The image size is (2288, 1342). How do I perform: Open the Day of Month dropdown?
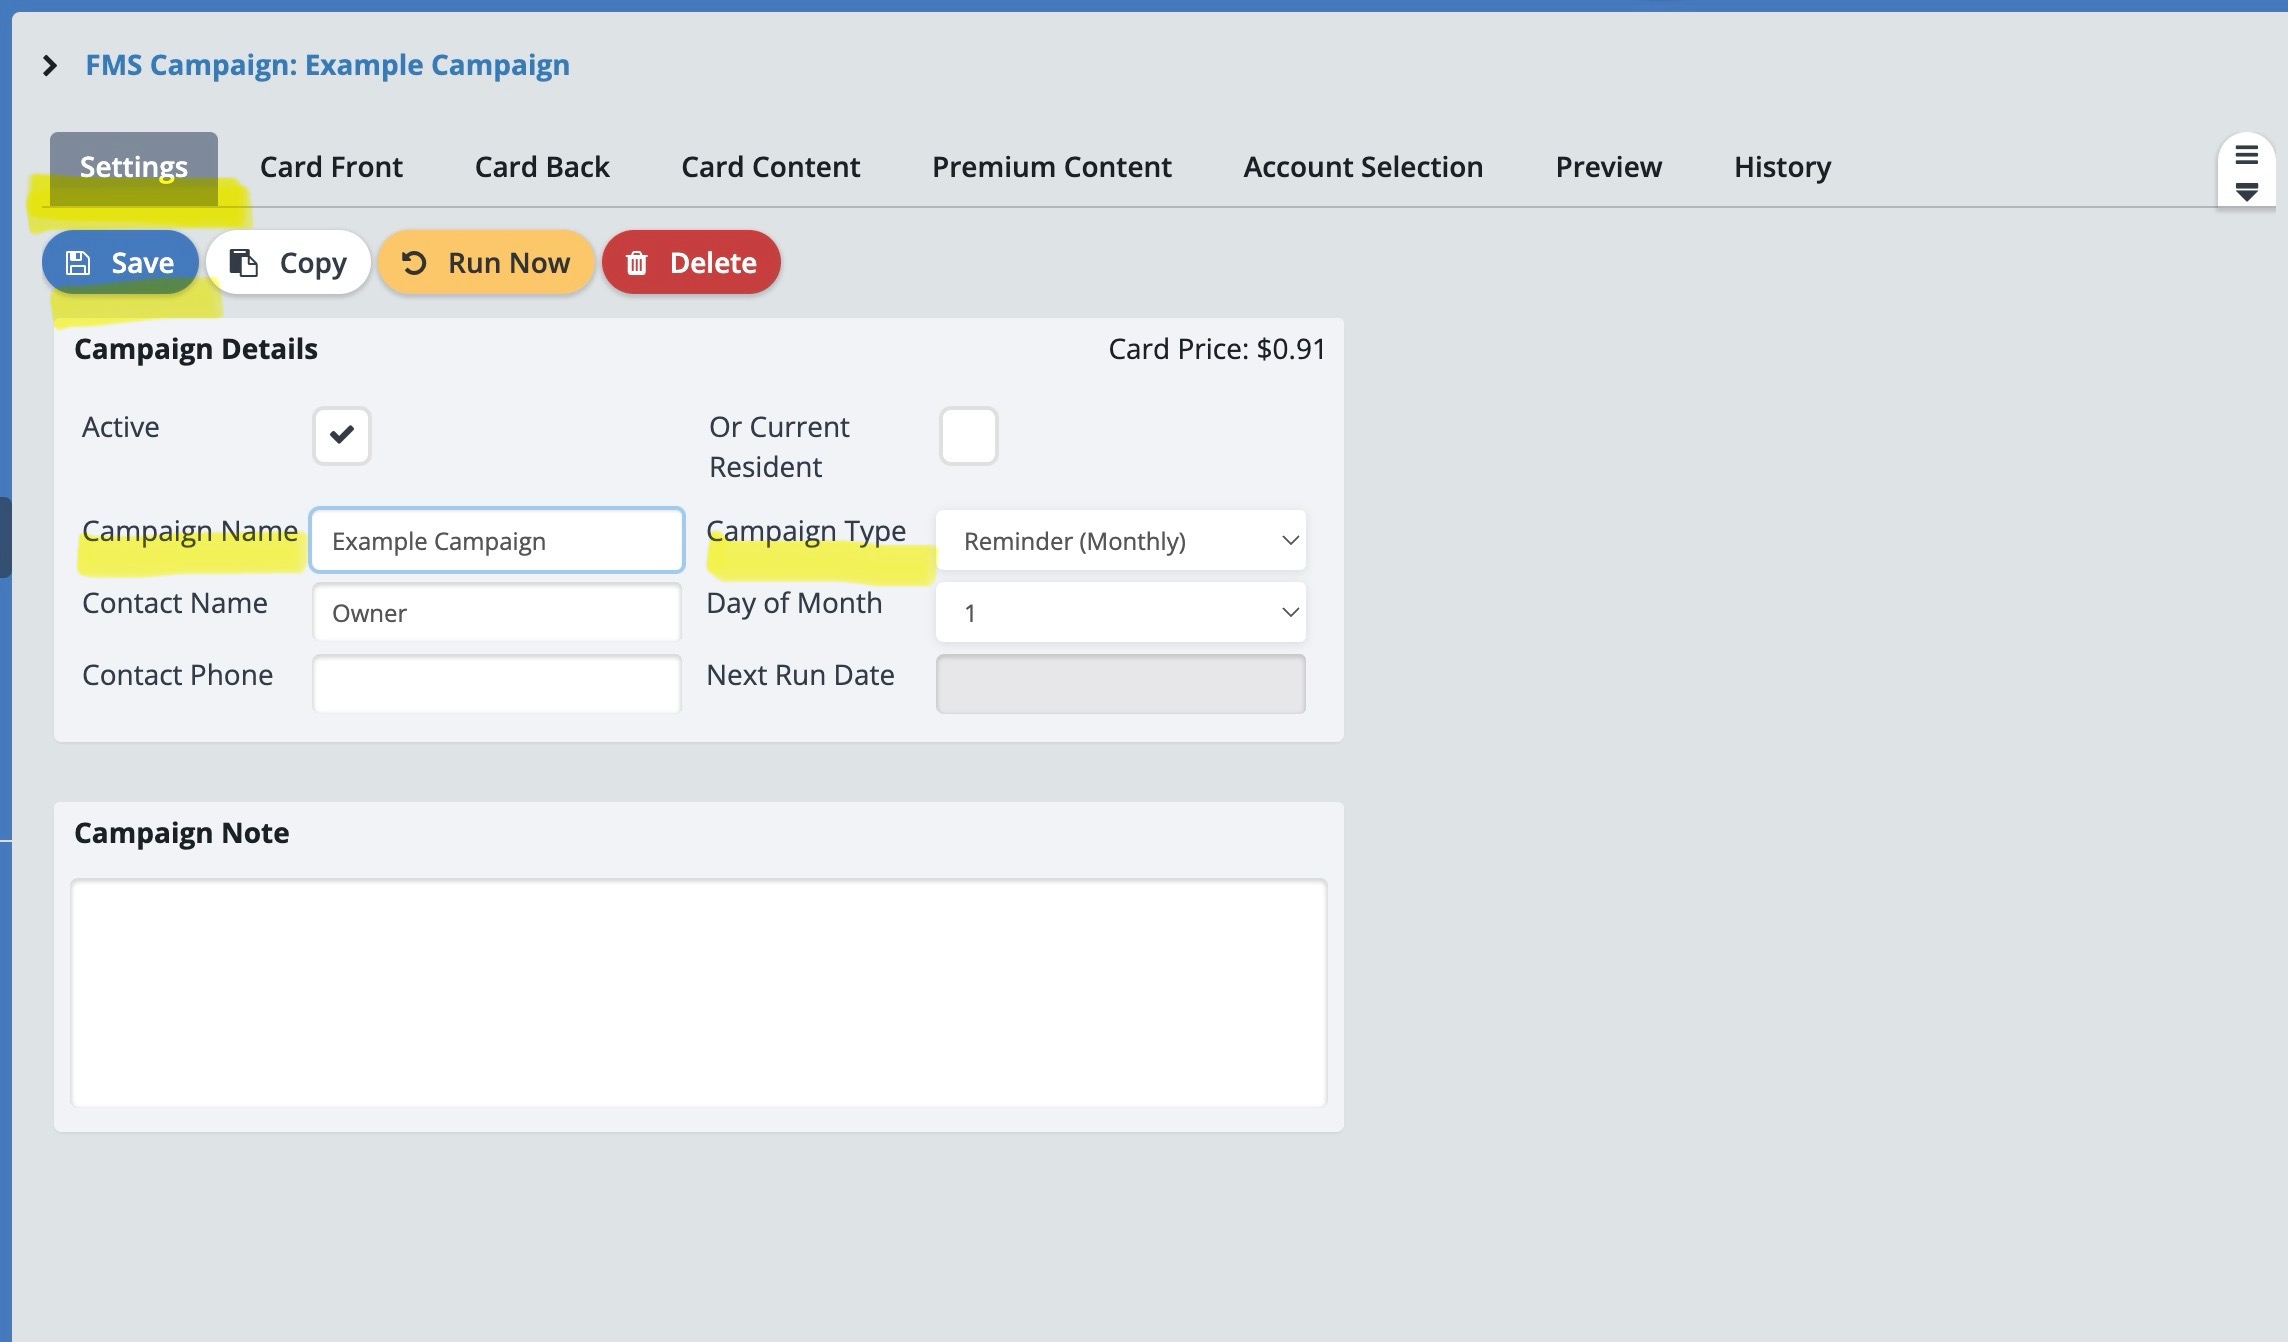1120,613
